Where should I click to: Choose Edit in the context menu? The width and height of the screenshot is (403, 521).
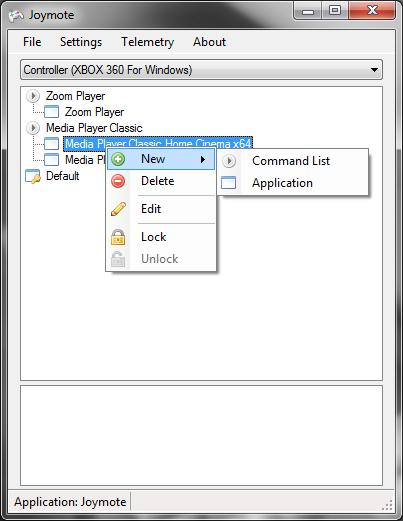(161, 209)
